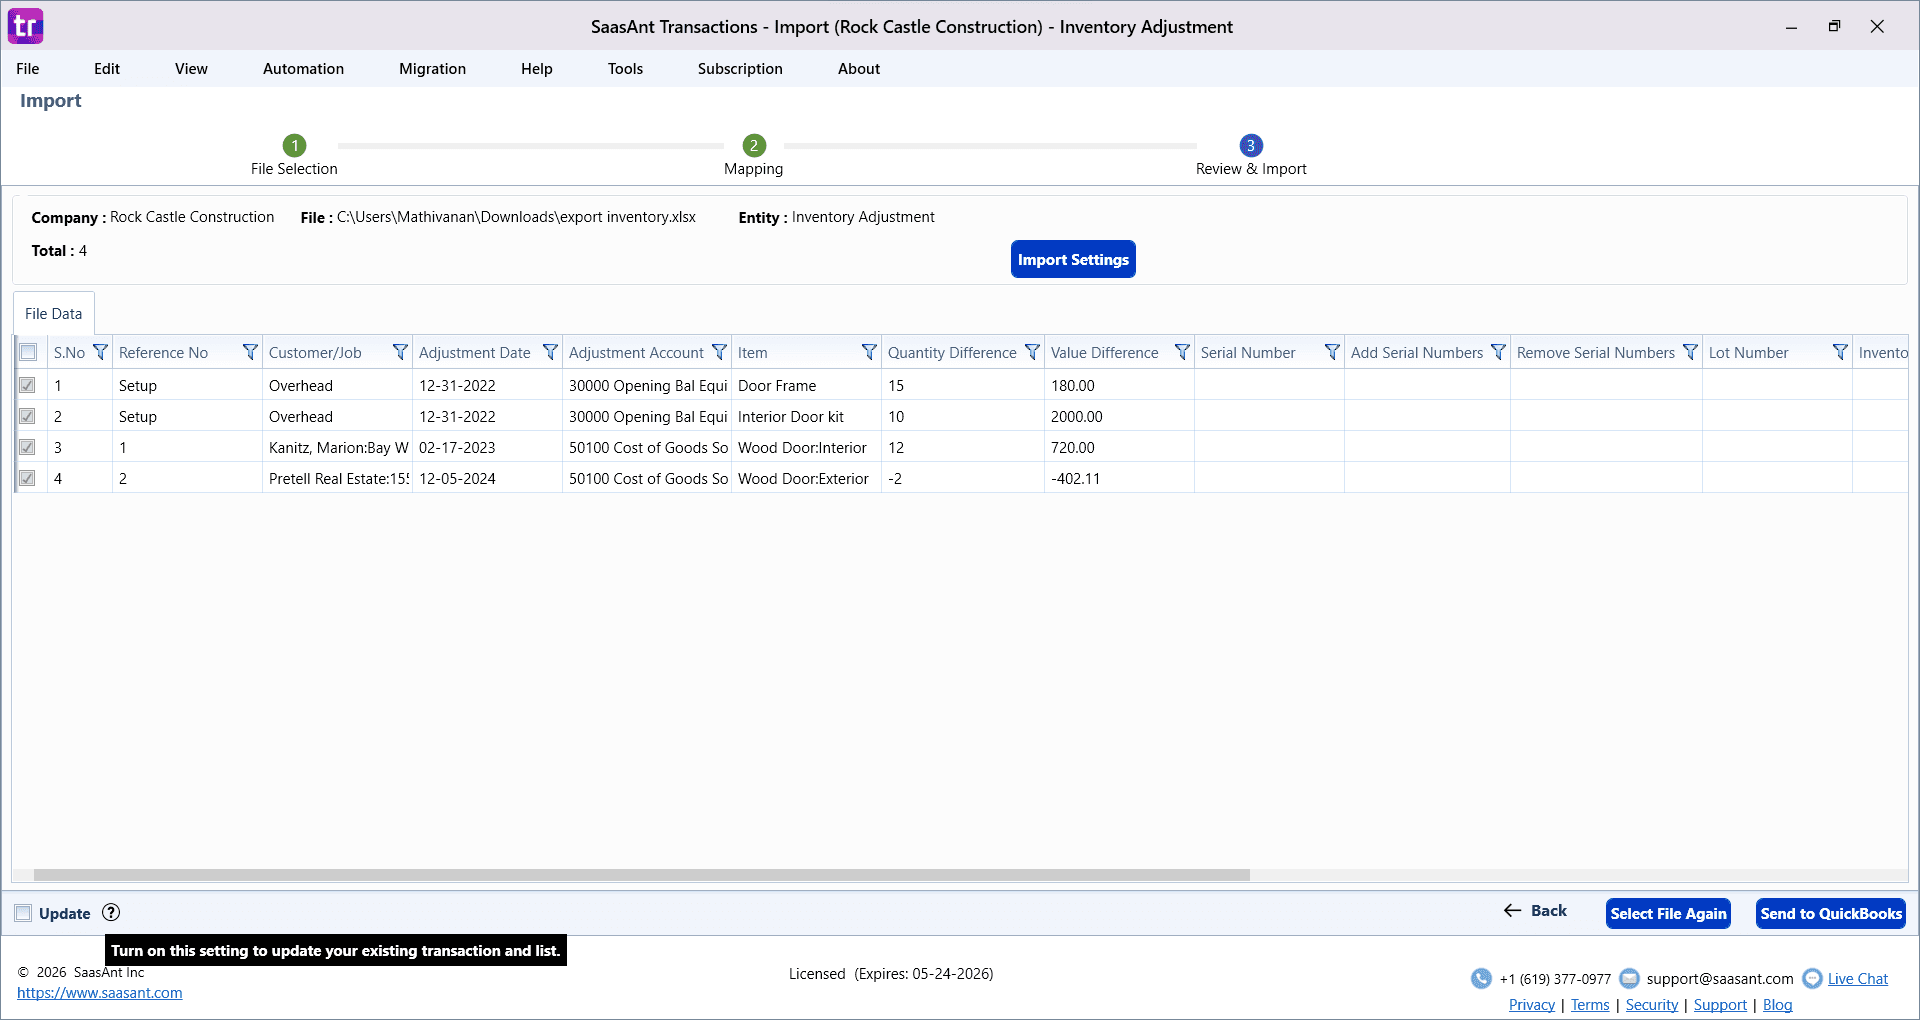Filter the Customer/Job column
The image size is (1920, 1020).
coord(400,352)
